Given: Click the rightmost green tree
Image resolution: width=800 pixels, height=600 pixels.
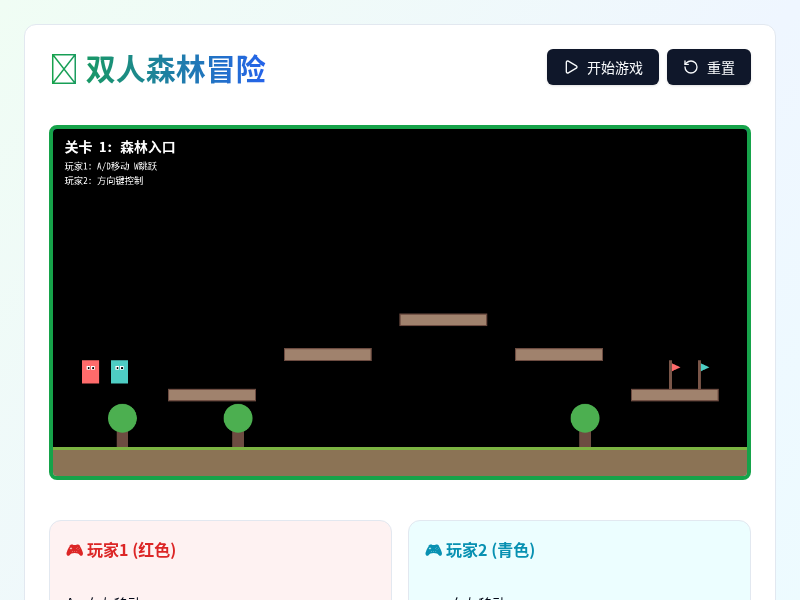Looking at the screenshot, I should click(585, 420).
